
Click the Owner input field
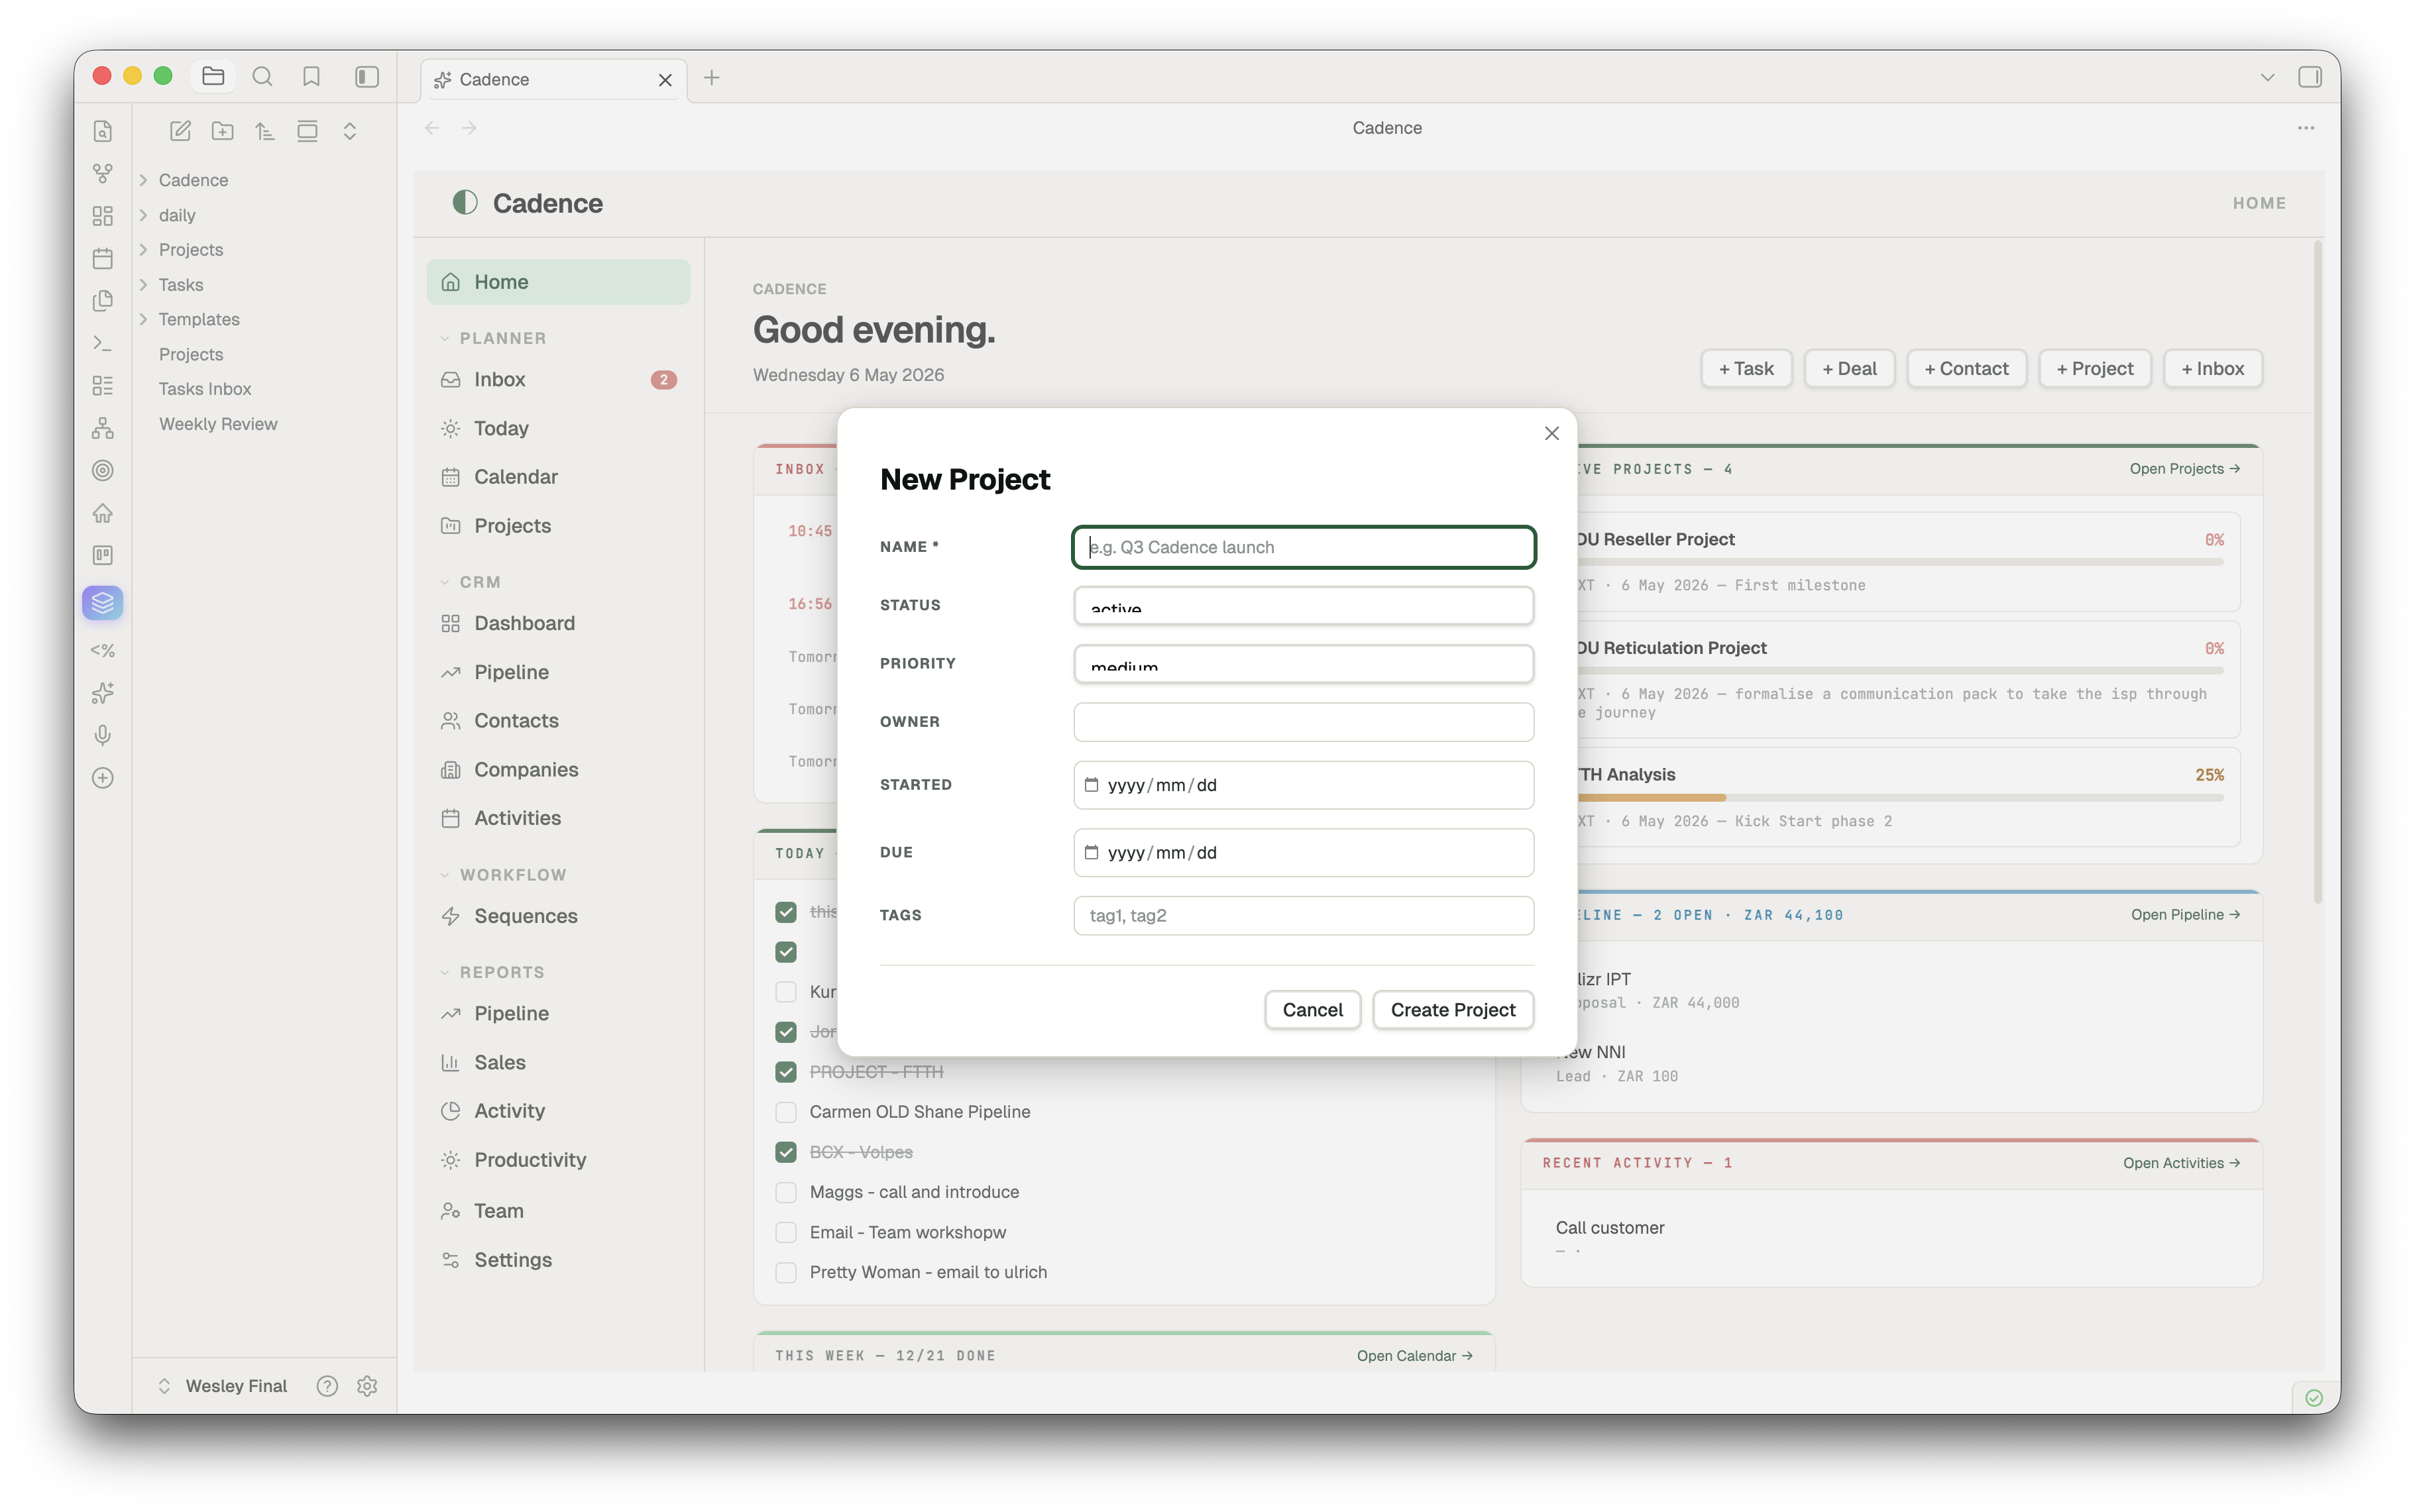coord(1303,722)
